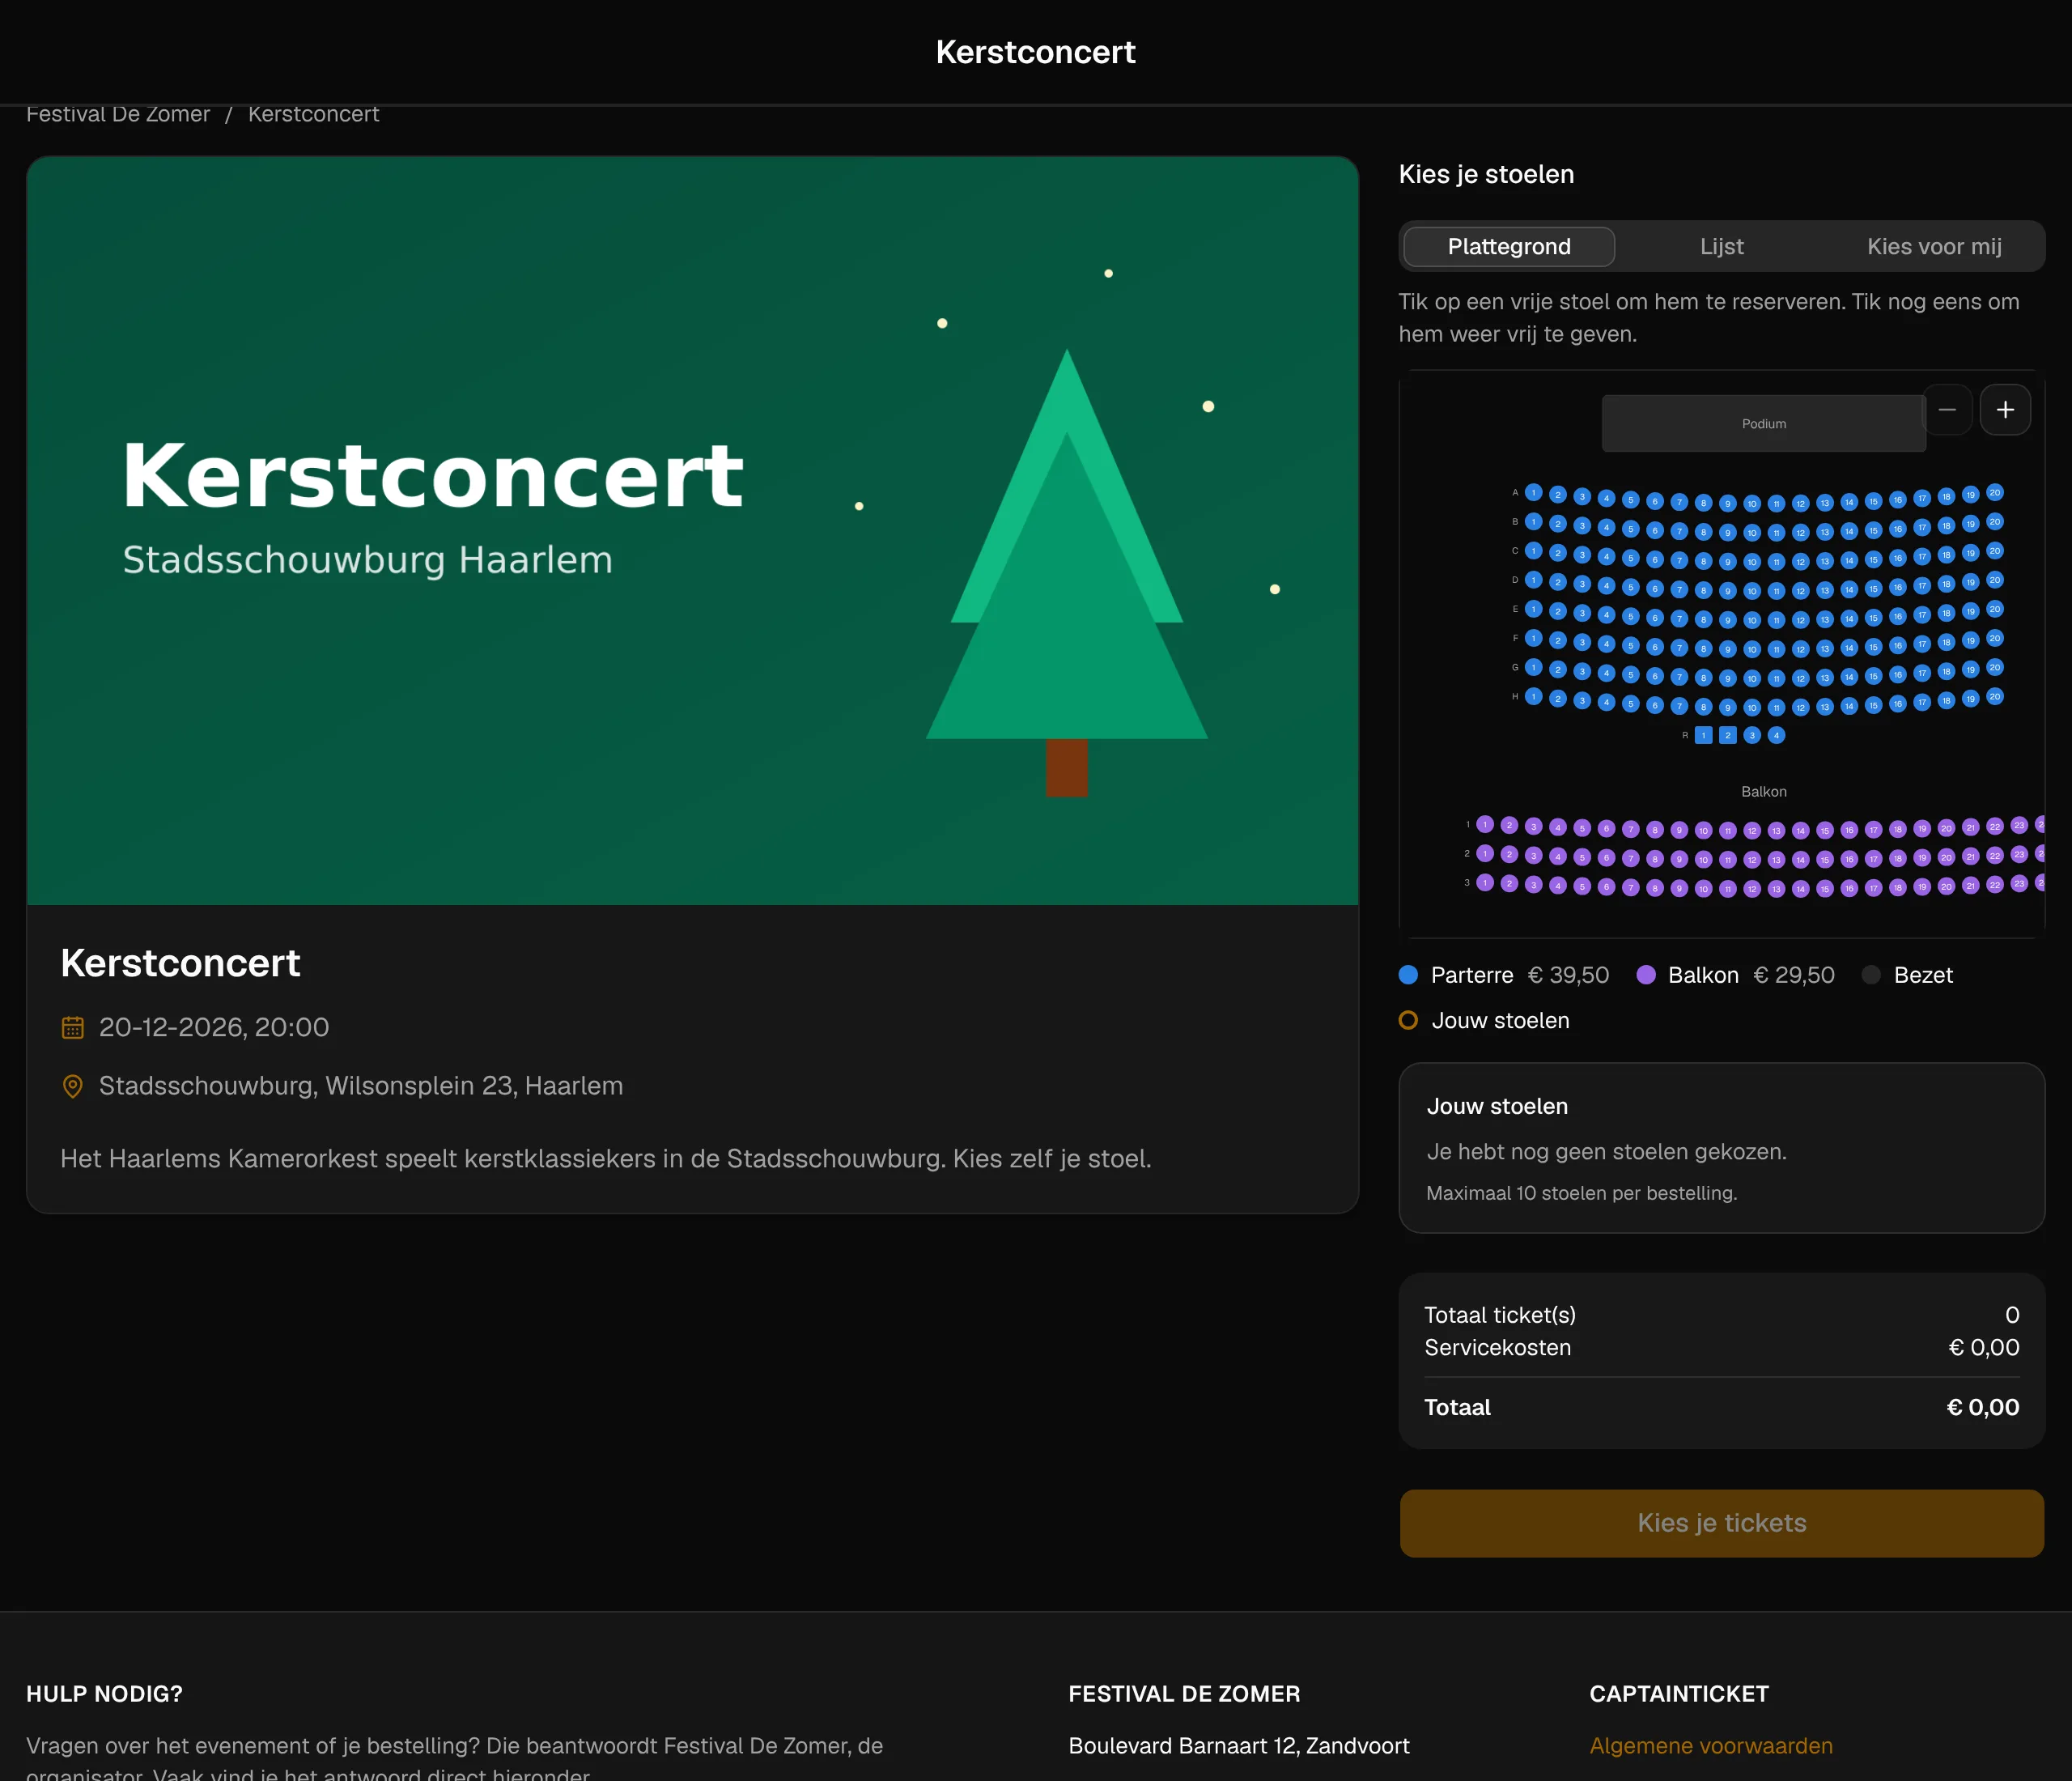Screen dimensions: 2072x1781
Task: Select Parterre seat 13 in row G
Action: coord(1824,678)
